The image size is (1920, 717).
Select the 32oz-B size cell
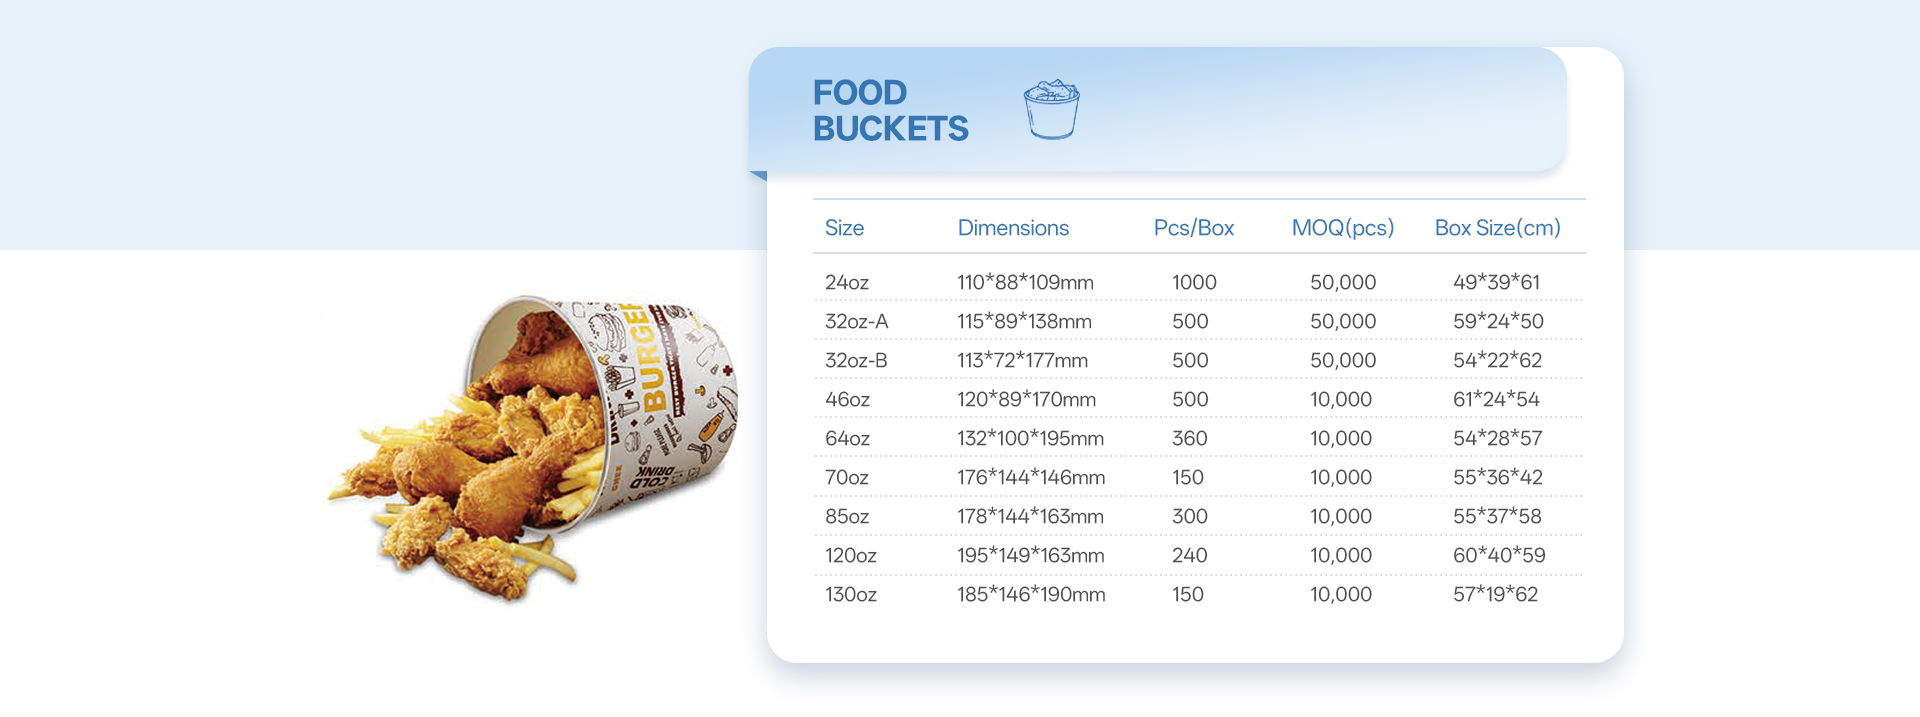click(x=856, y=361)
